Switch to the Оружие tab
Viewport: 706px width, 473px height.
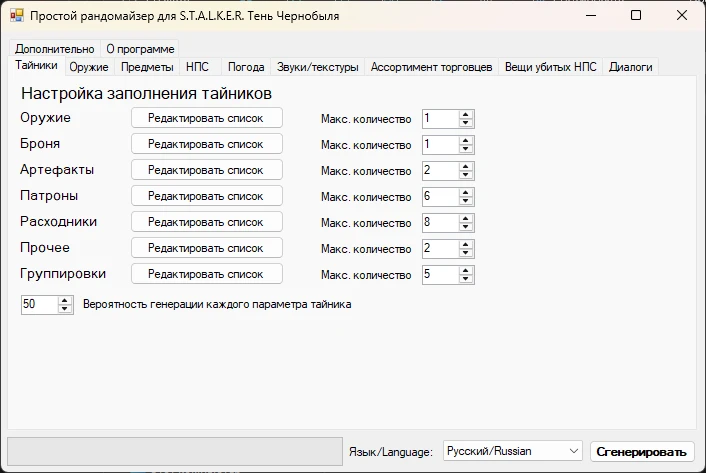click(x=89, y=67)
